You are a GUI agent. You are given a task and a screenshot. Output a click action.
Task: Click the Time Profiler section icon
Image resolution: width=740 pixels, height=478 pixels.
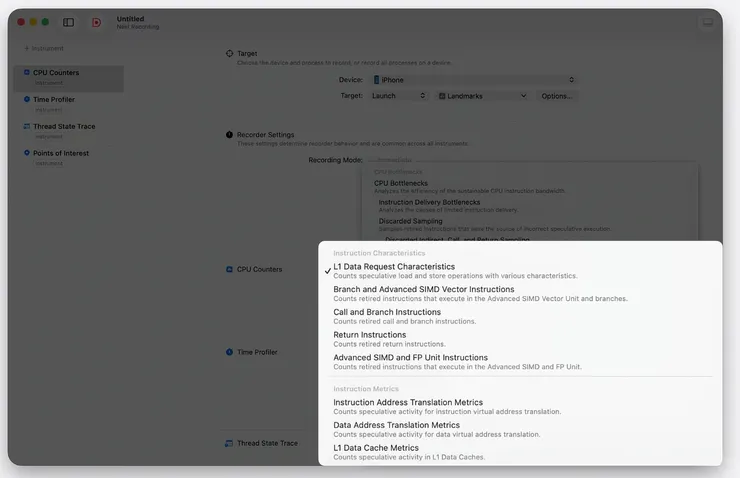[229, 352]
